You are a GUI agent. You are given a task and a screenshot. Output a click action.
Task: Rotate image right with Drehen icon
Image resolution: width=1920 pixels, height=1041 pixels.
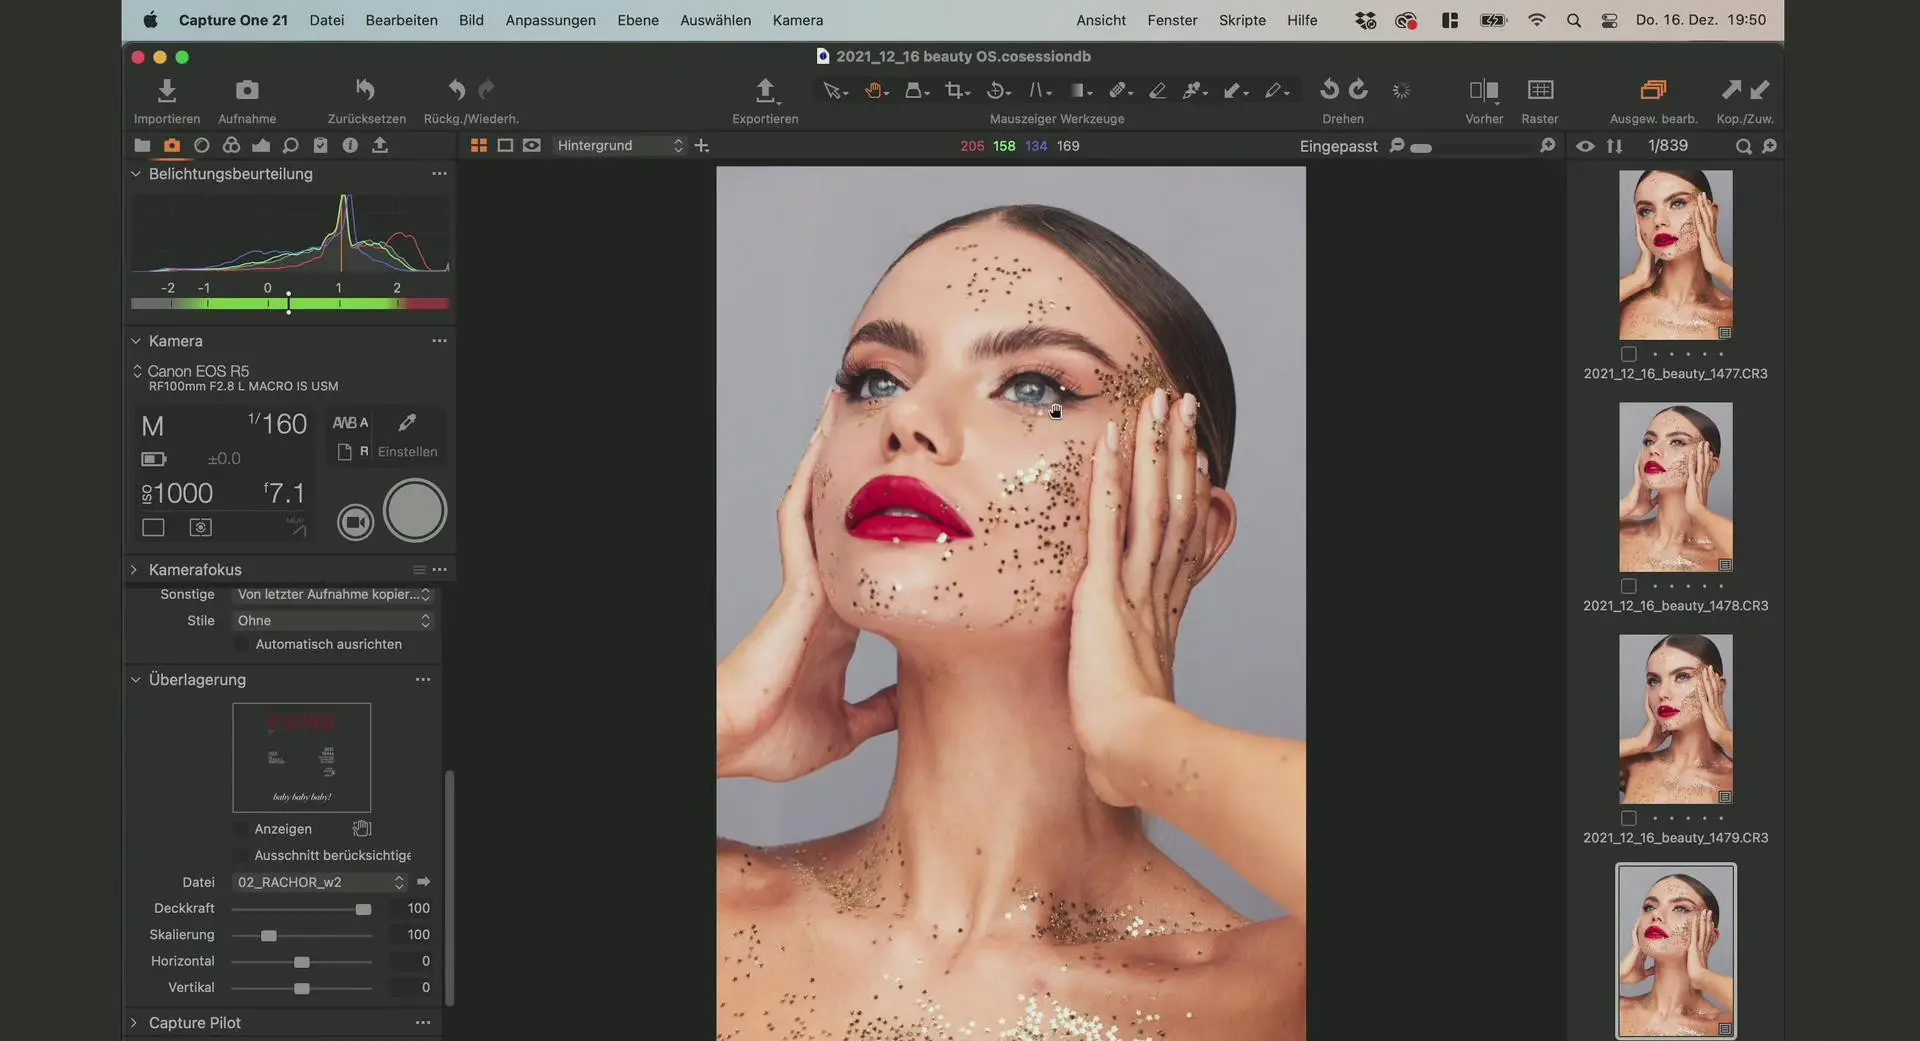pyautogui.click(x=1358, y=90)
